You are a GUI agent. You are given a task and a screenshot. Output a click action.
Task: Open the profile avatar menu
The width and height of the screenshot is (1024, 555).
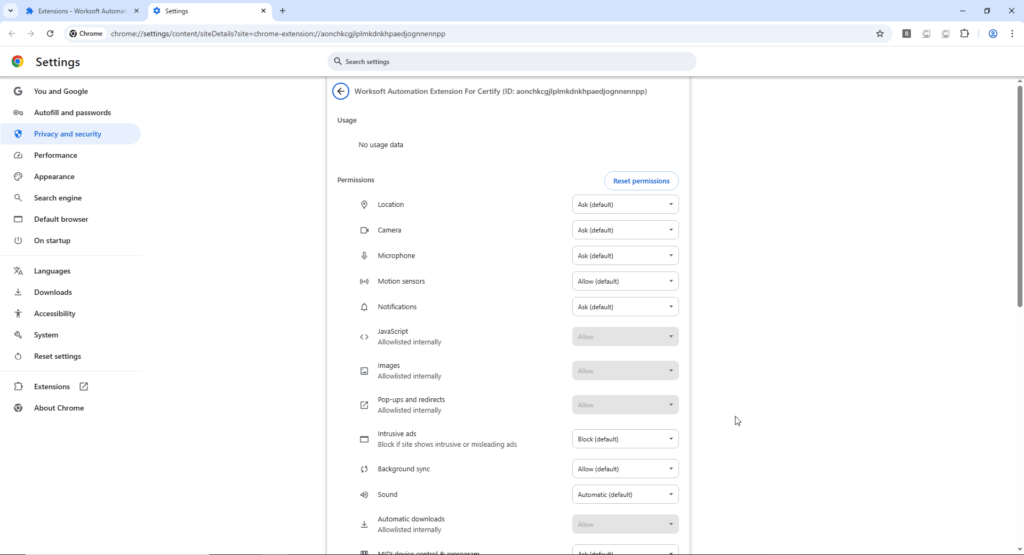click(x=993, y=33)
